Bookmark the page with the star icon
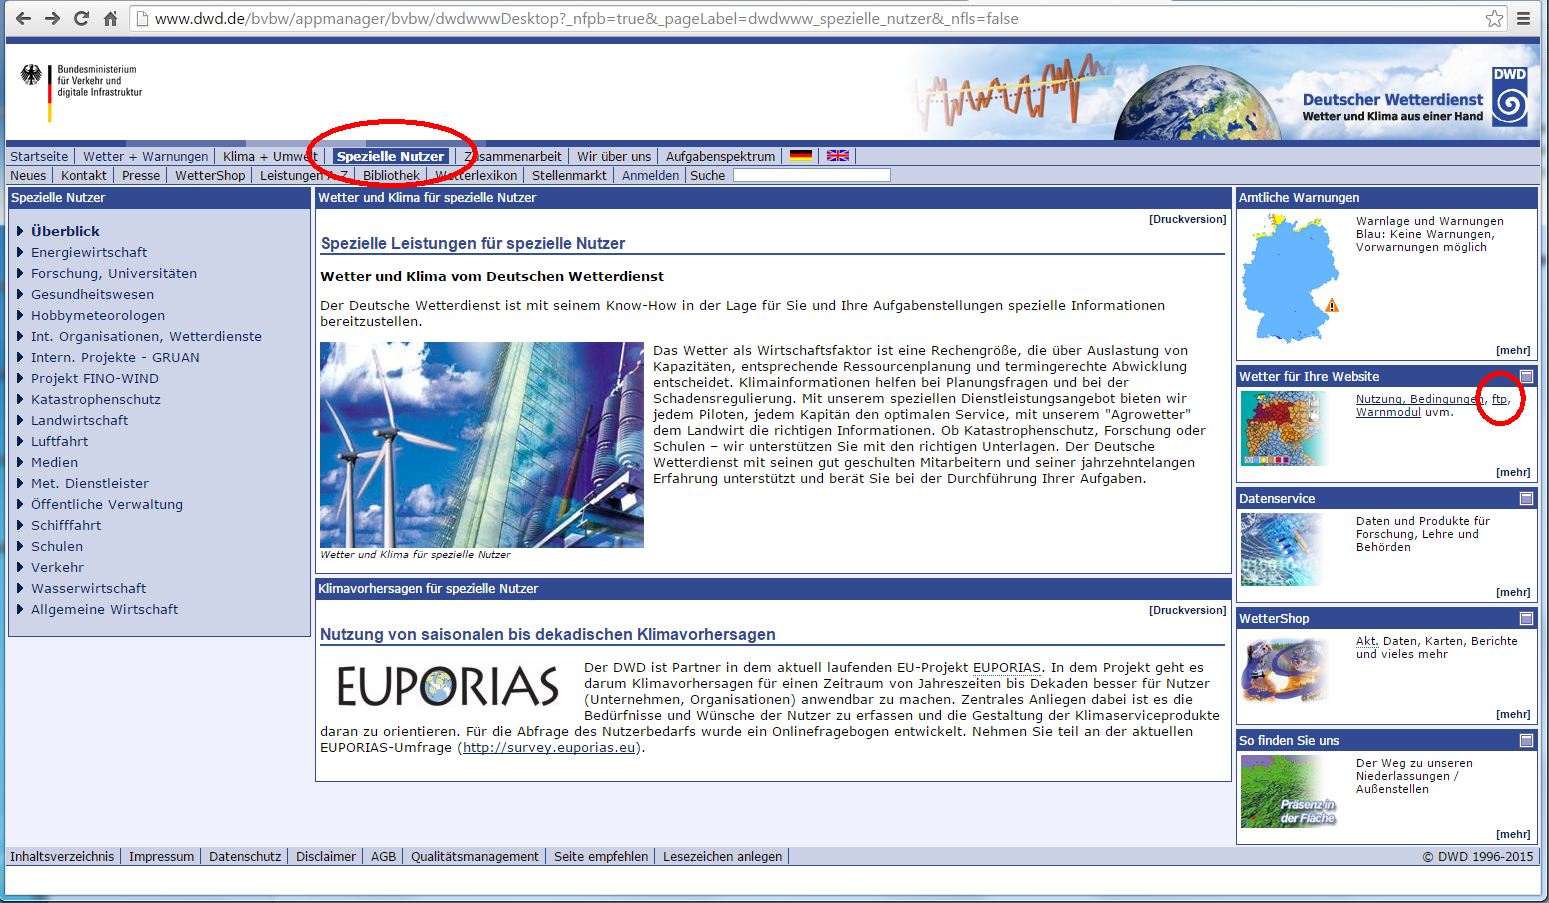The image size is (1549, 903). point(1494,19)
